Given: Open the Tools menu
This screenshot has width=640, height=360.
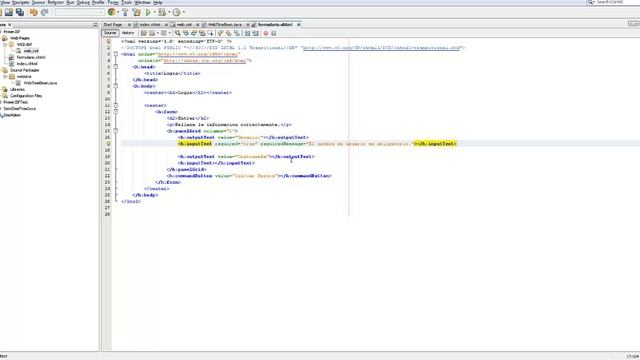Looking at the screenshot, I should pos(127,2).
